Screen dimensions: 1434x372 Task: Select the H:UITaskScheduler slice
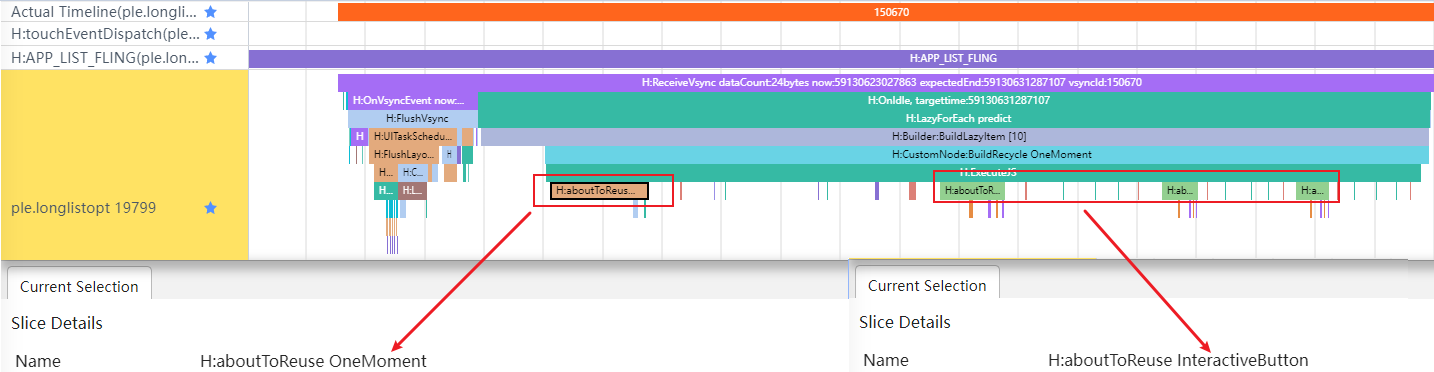coord(413,136)
